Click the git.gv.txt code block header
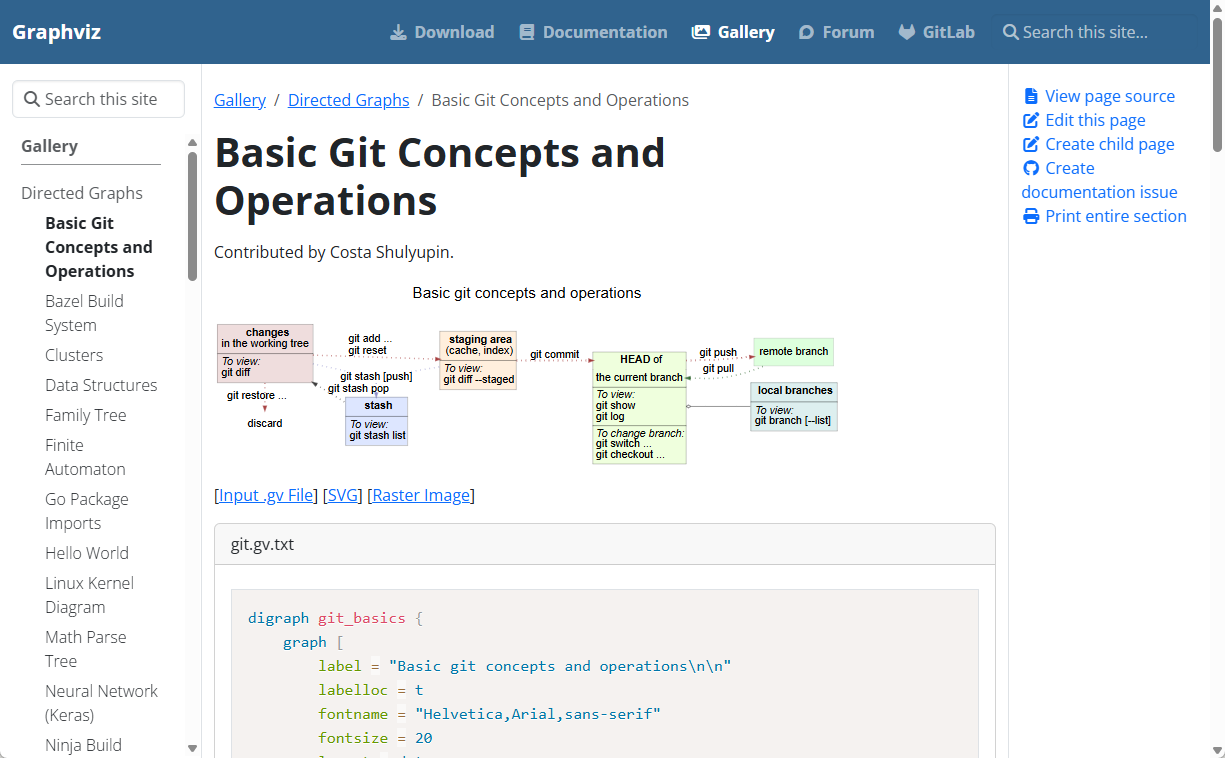This screenshot has height=758, width=1225. click(605, 545)
